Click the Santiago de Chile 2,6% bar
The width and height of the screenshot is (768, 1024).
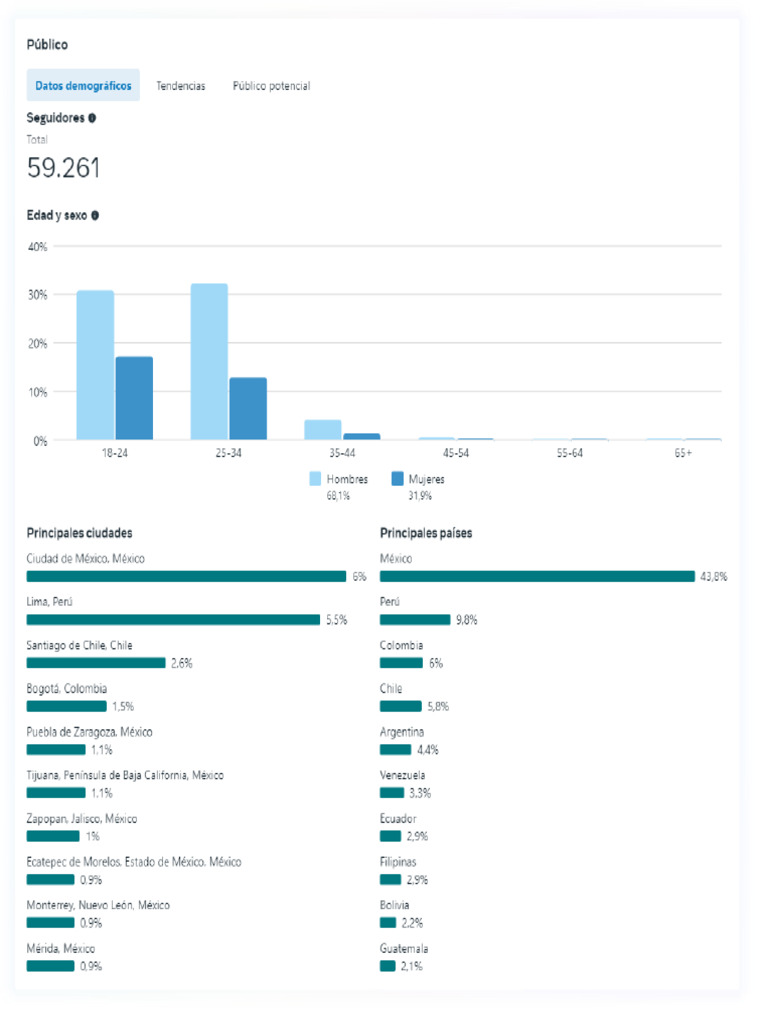[x=96, y=663]
